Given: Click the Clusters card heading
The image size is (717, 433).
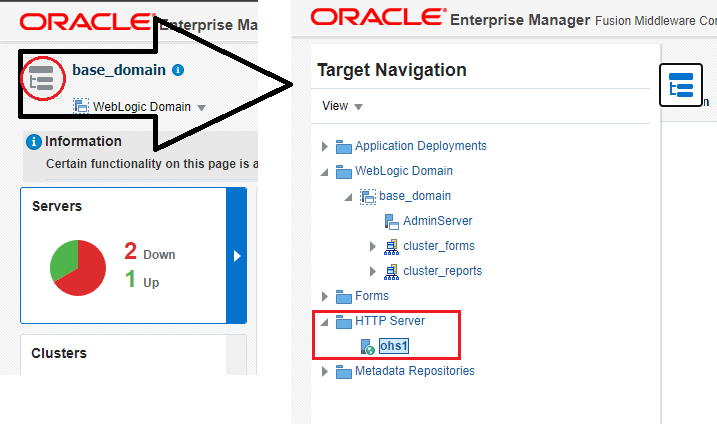Looking at the screenshot, I should (x=59, y=353).
